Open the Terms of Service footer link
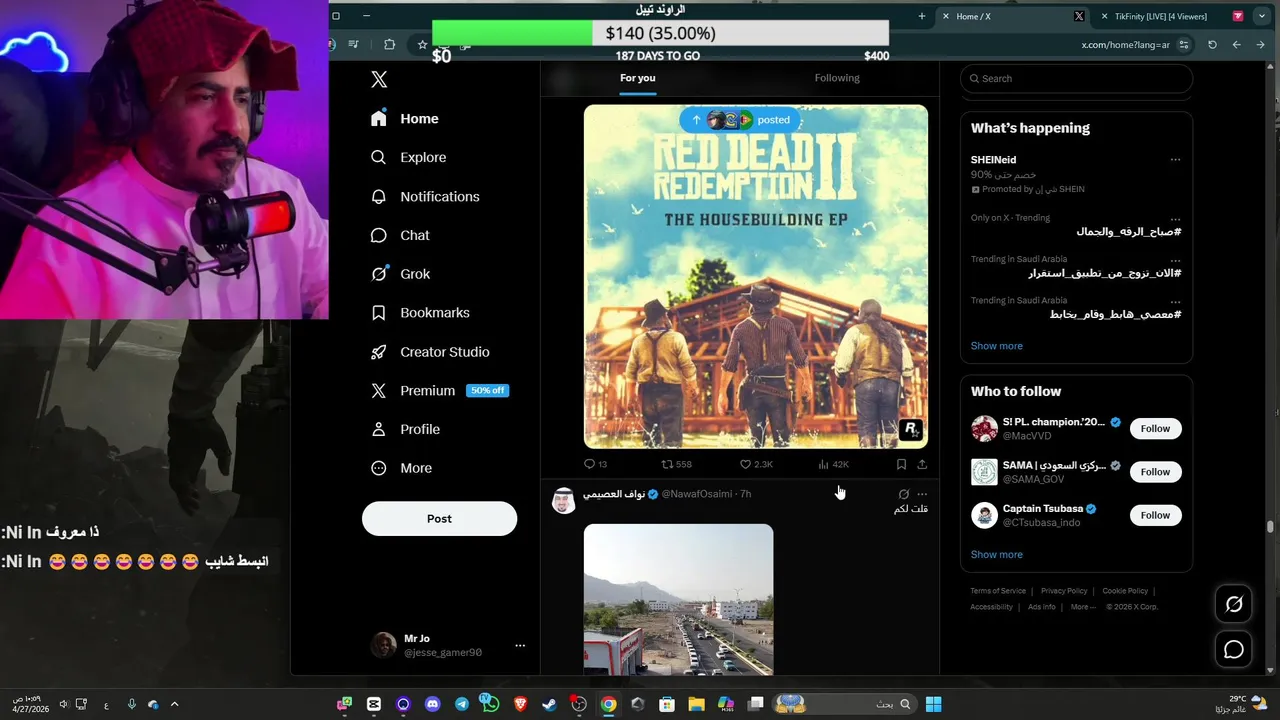The image size is (1280, 720). 998,591
